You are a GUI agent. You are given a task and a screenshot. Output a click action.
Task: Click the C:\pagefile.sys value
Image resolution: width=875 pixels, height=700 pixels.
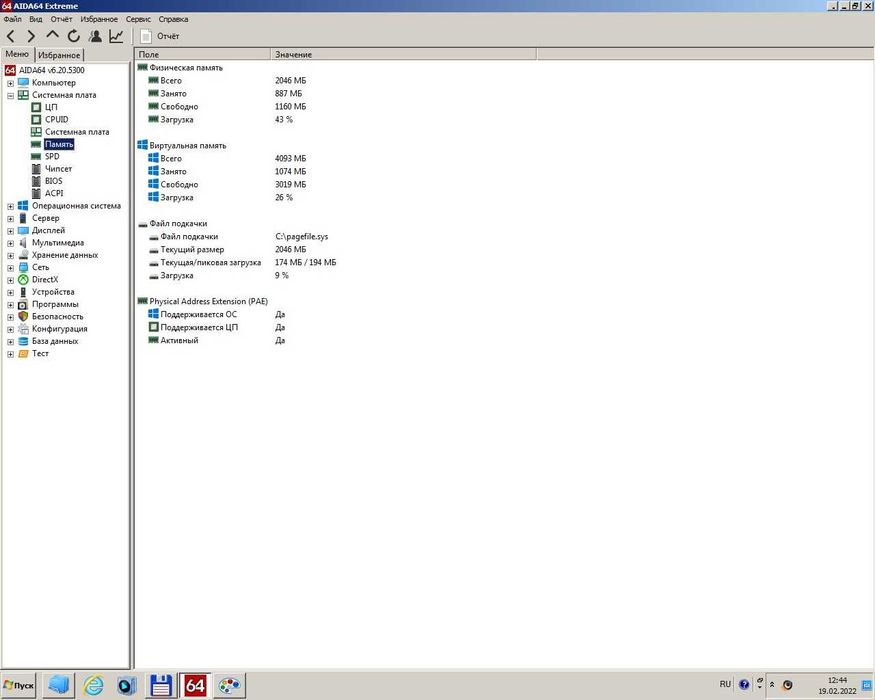(x=301, y=237)
